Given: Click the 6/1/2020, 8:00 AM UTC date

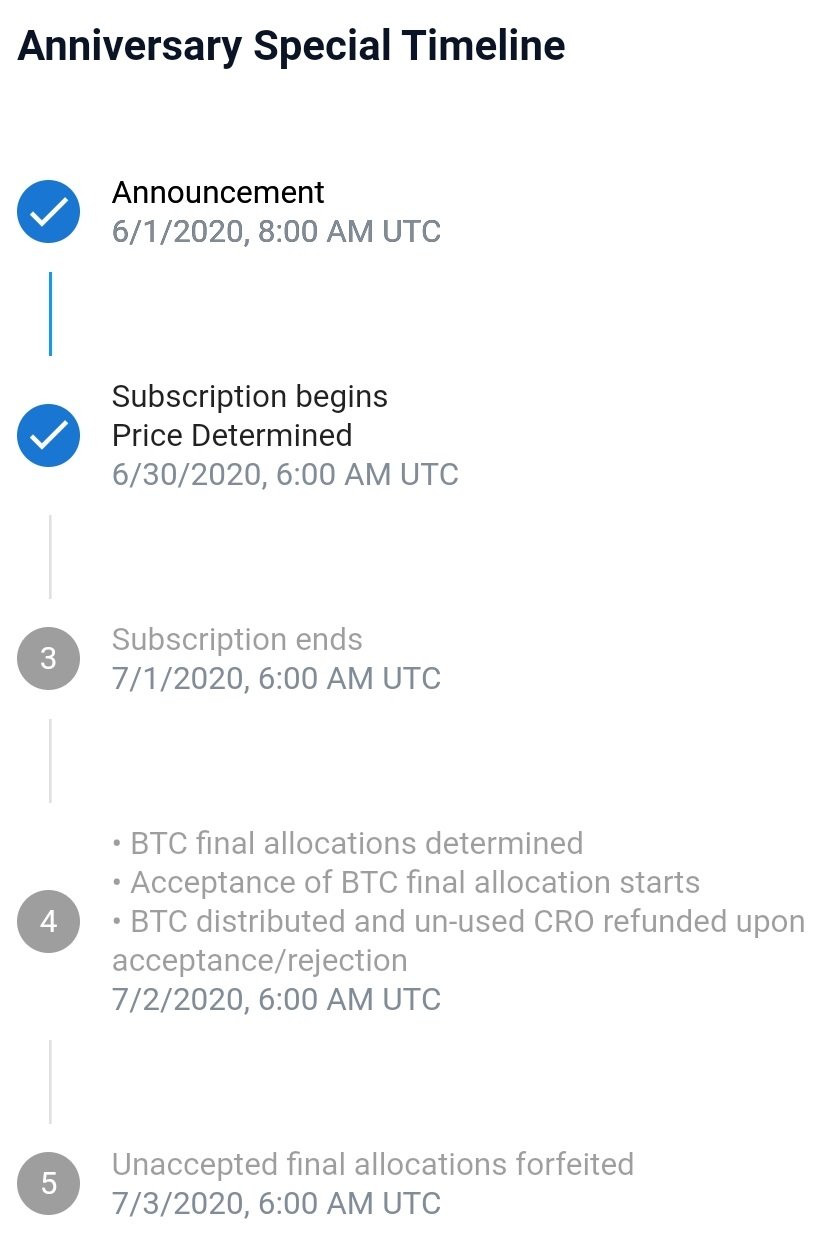Looking at the screenshot, I should pos(276,232).
